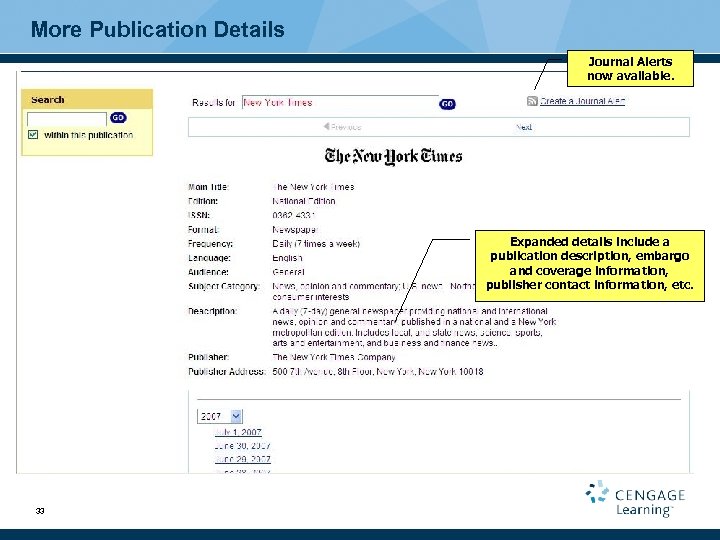The height and width of the screenshot is (540, 720).
Task: Click the Format value Newspaper
Action: (x=295, y=229)
